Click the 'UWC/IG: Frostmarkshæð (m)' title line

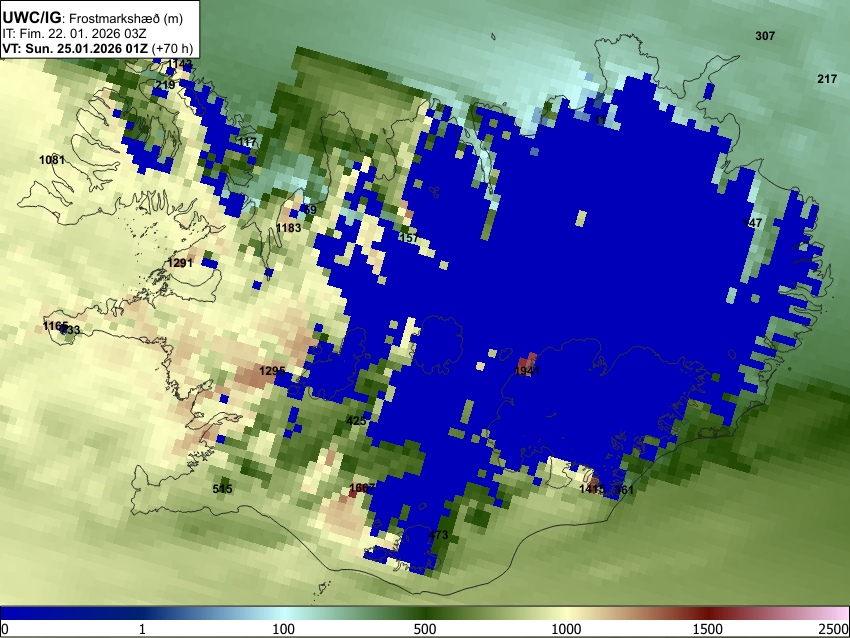pyautogui.click(x=93, y=18)
